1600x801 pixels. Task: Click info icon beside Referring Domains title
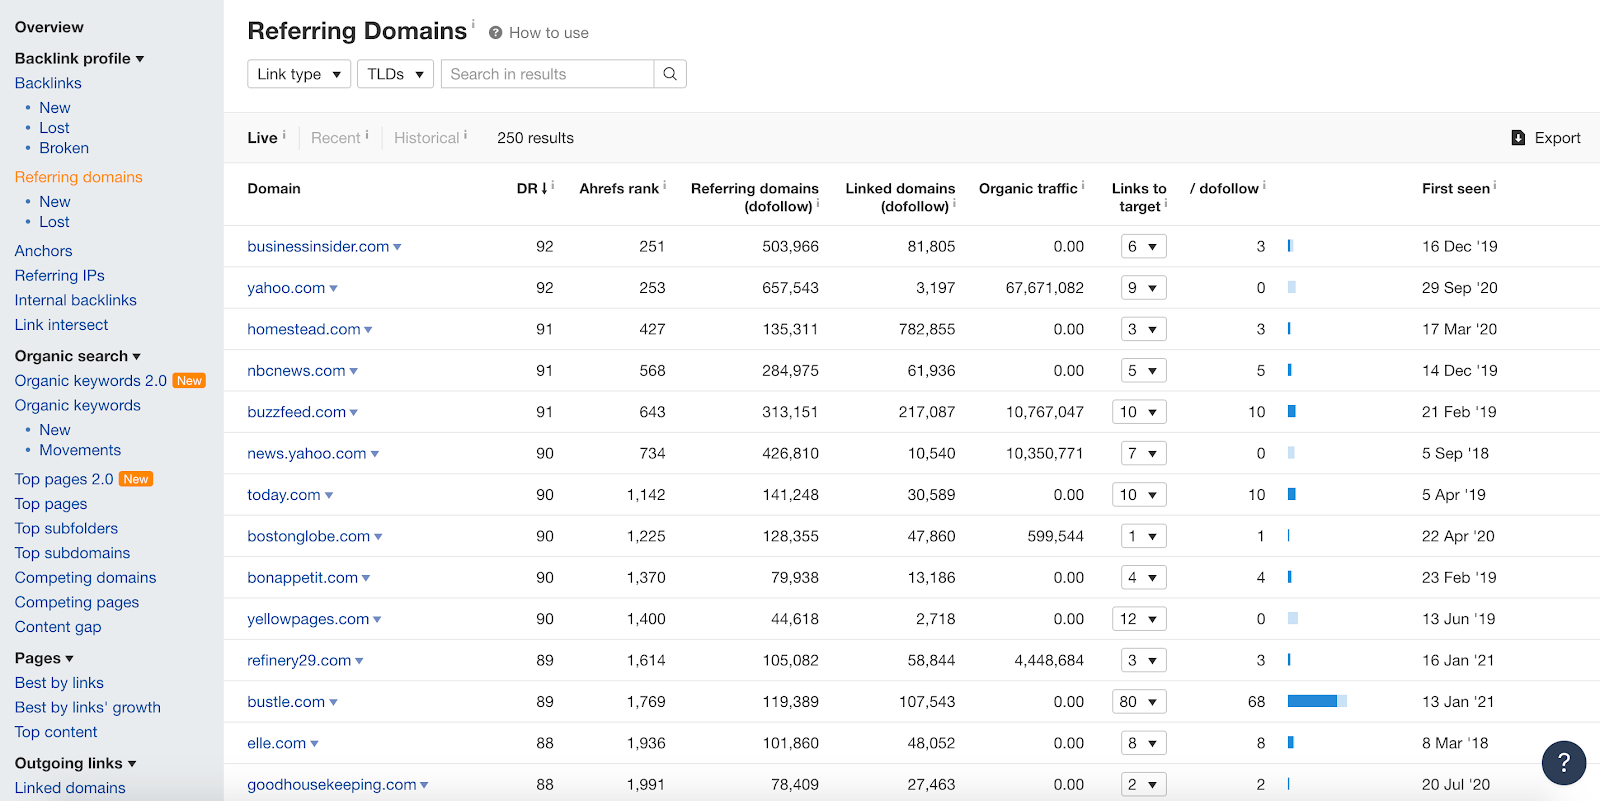473,23
